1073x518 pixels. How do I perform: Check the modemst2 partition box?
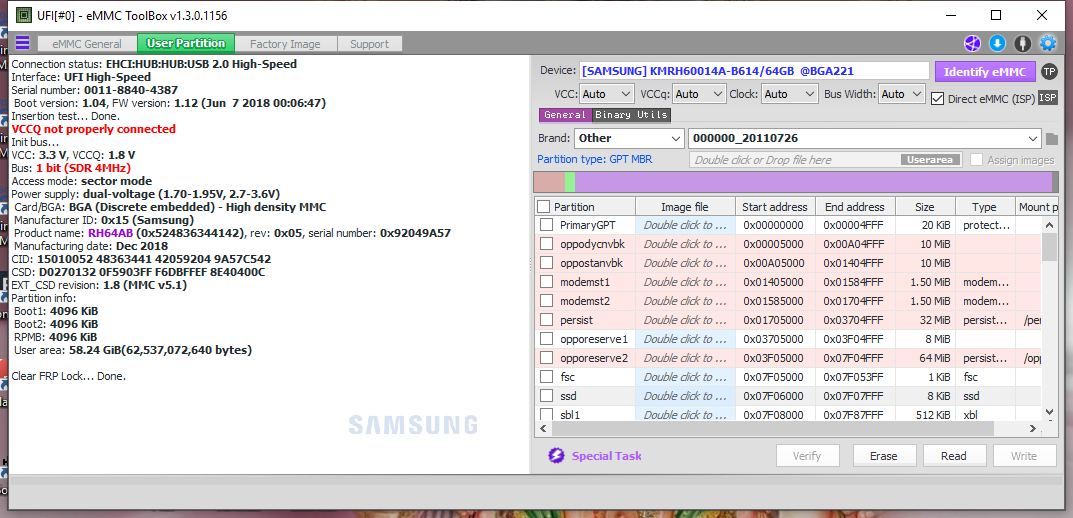tap(546, 300)
